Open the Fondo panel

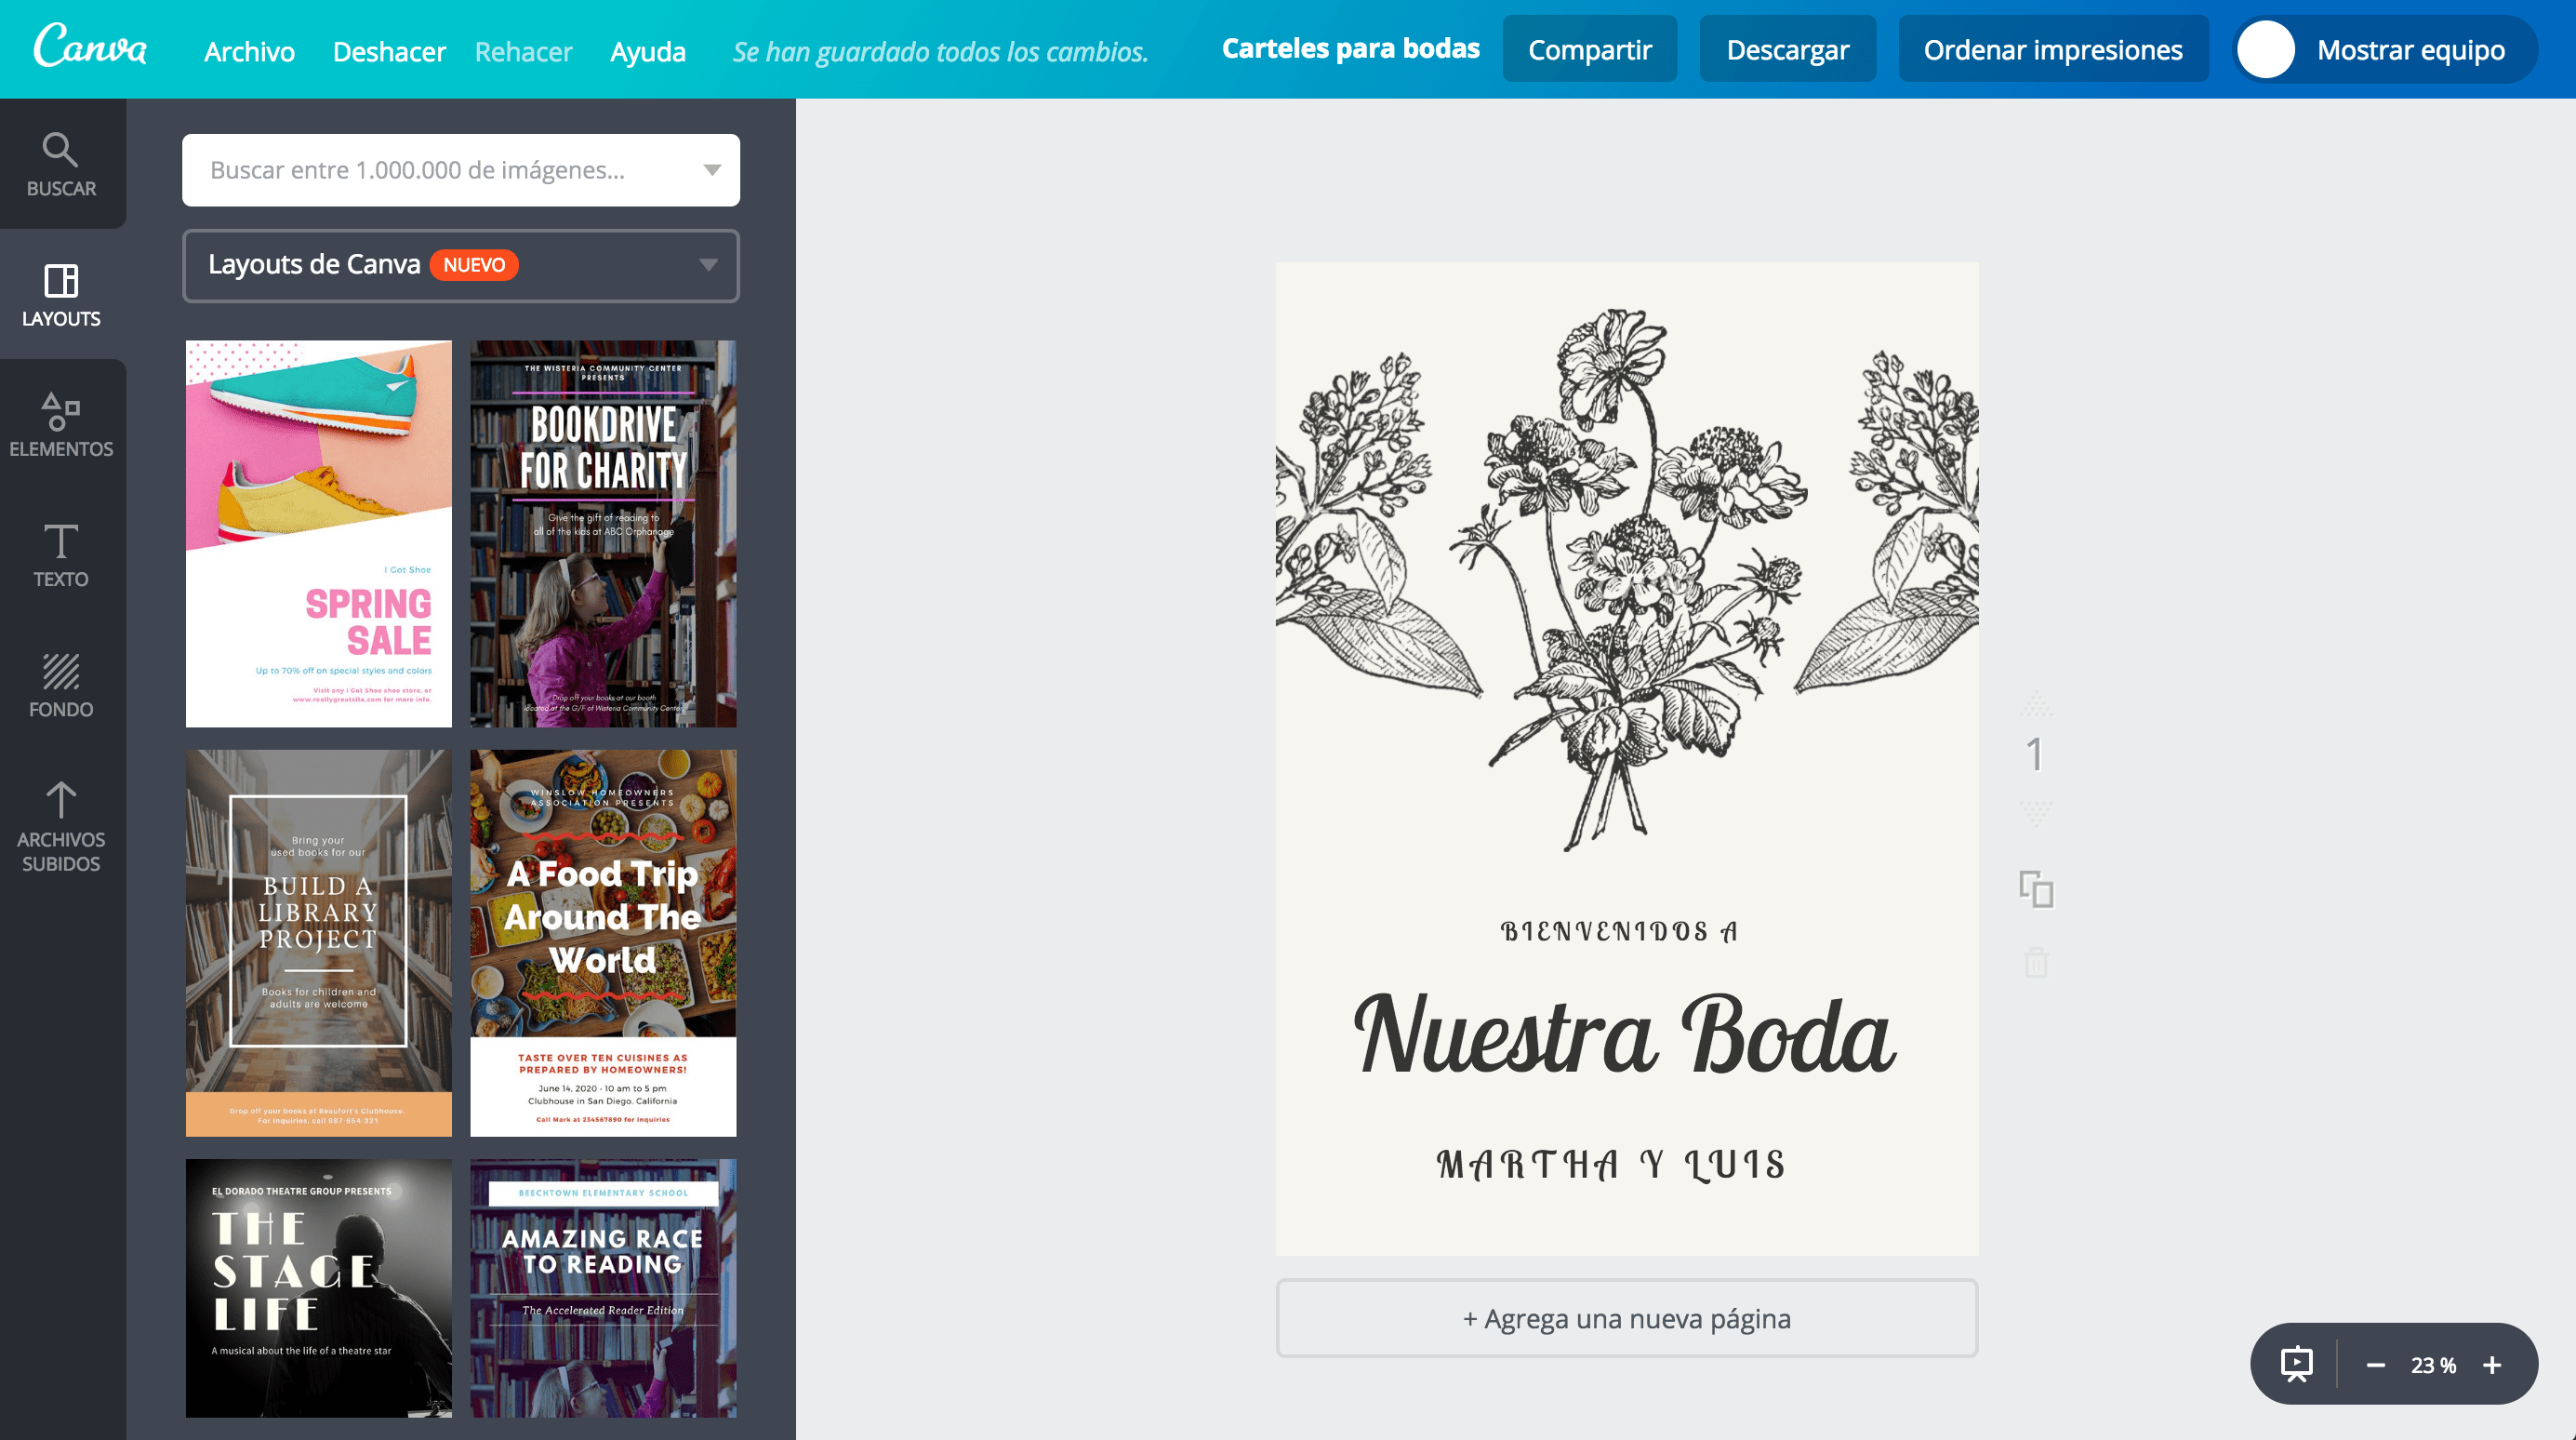[62, 685]
